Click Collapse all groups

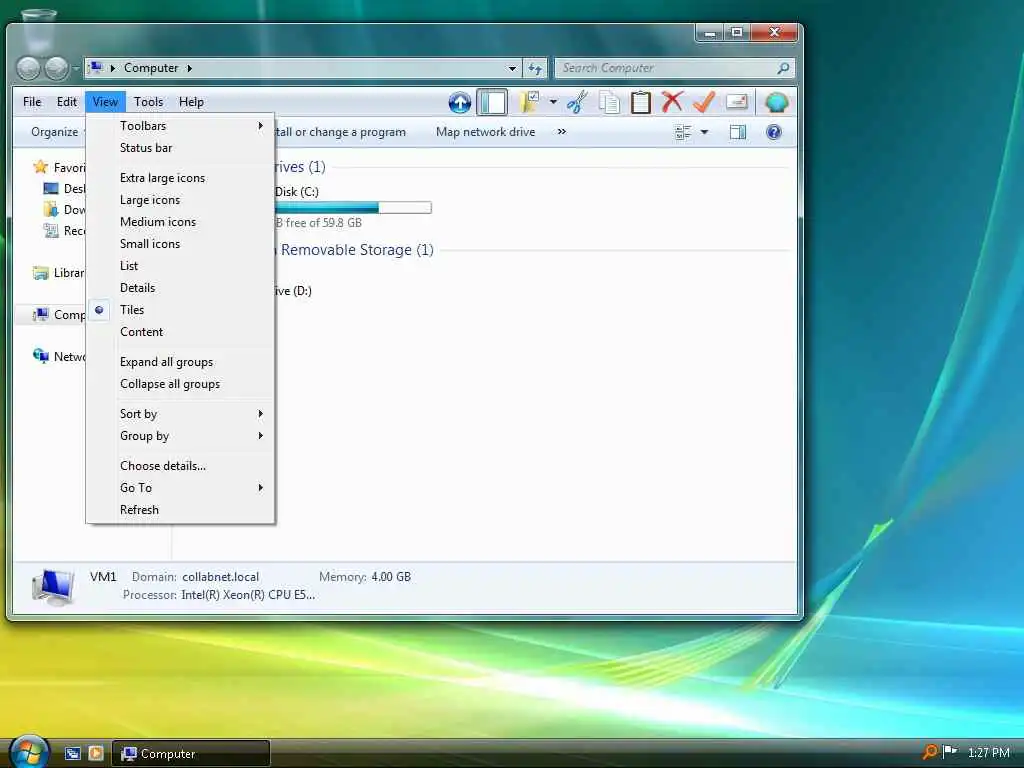180,384
